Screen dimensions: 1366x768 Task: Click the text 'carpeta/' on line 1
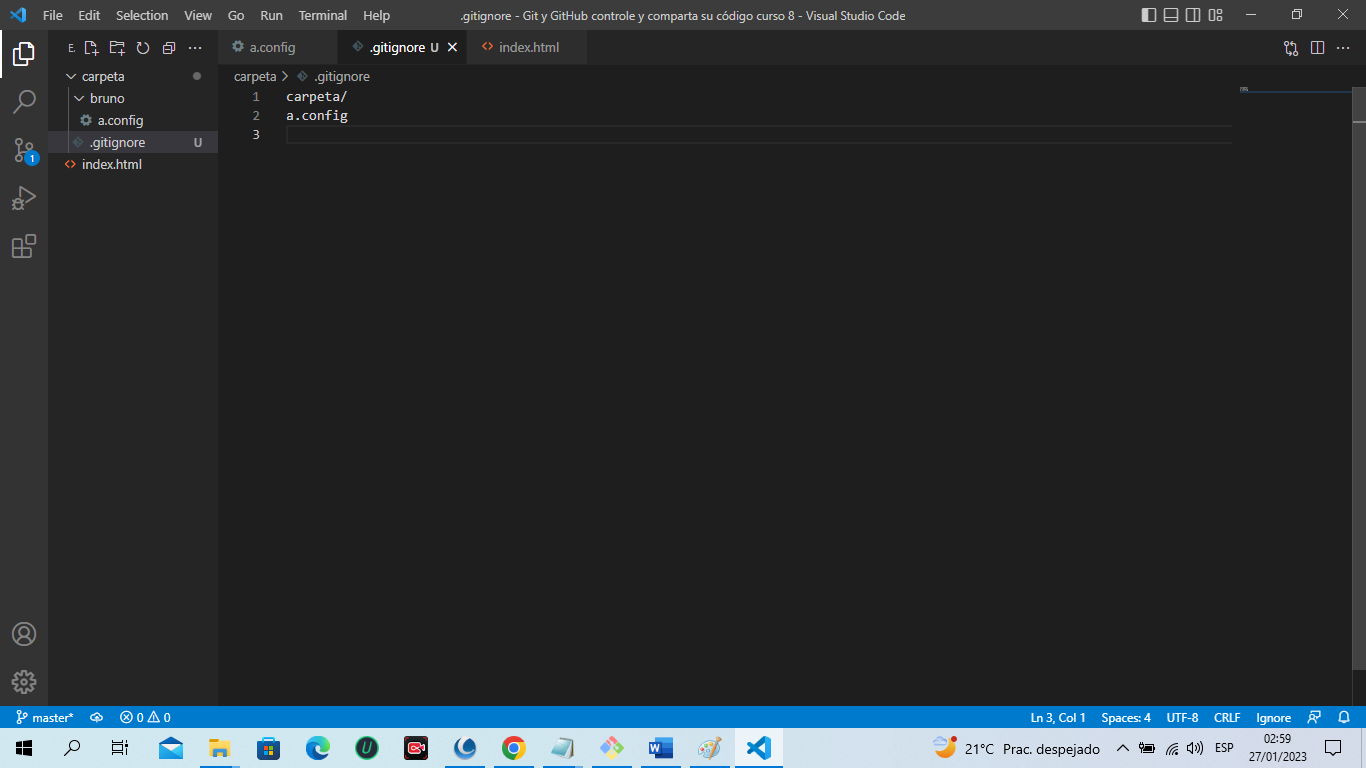coord(316,97)
